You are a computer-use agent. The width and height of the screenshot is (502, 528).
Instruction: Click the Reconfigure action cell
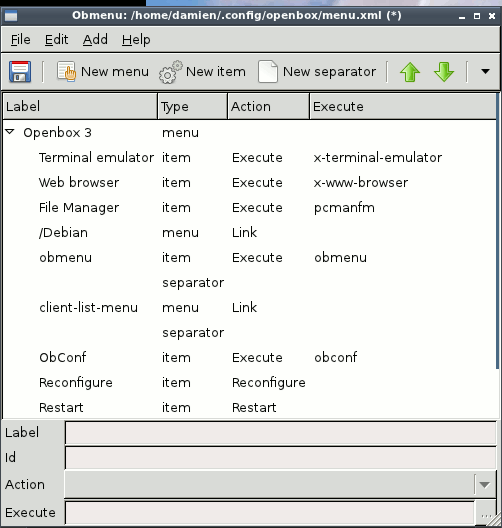point(269,383)
